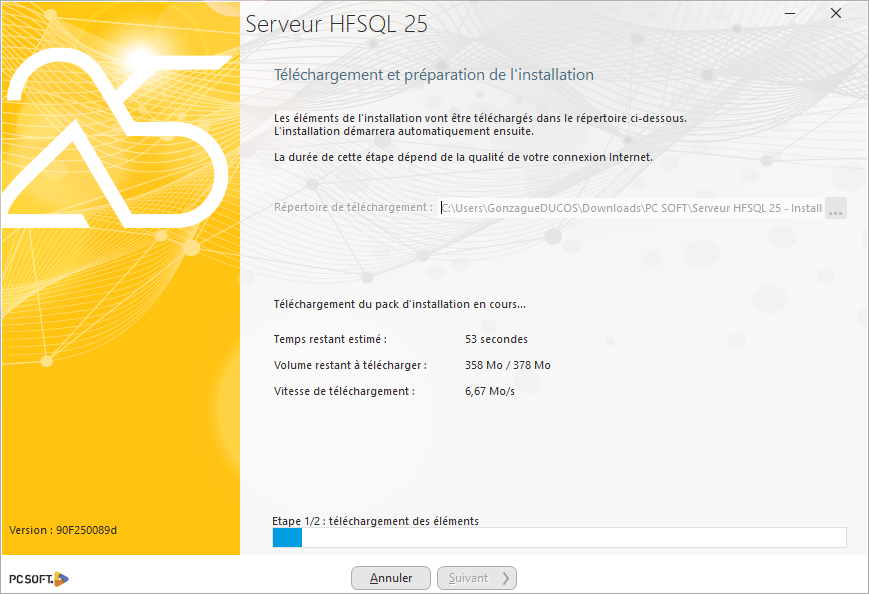Close the Serveur HFSQL 25 installer
The width and height of the screenshot is (869, 594).
point(835,14)
